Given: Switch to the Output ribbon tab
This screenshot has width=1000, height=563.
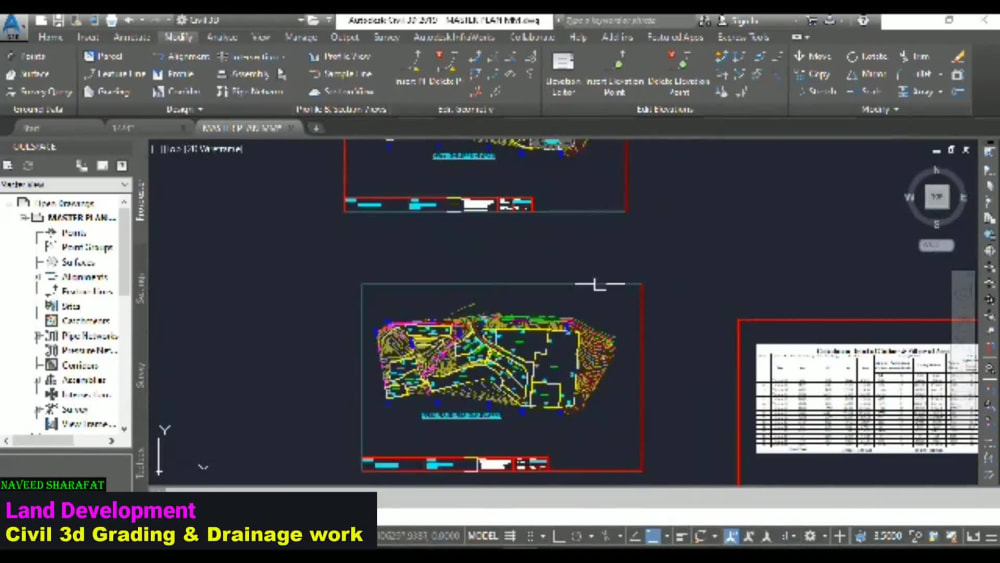Looking at the screenshot, I should pyautogui.click(x=345, y=38).
